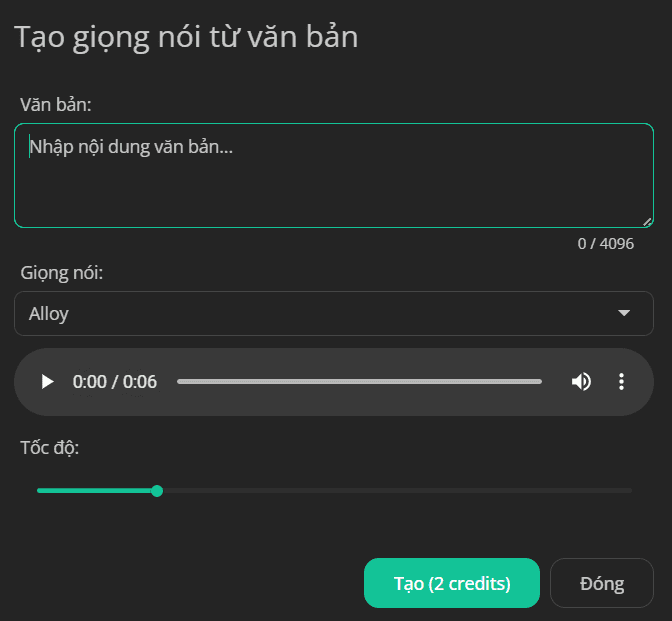The width and height of the screenshot is (672, 621).
Task: Play the Alloy voice sample audio
Action: (47, 381)
